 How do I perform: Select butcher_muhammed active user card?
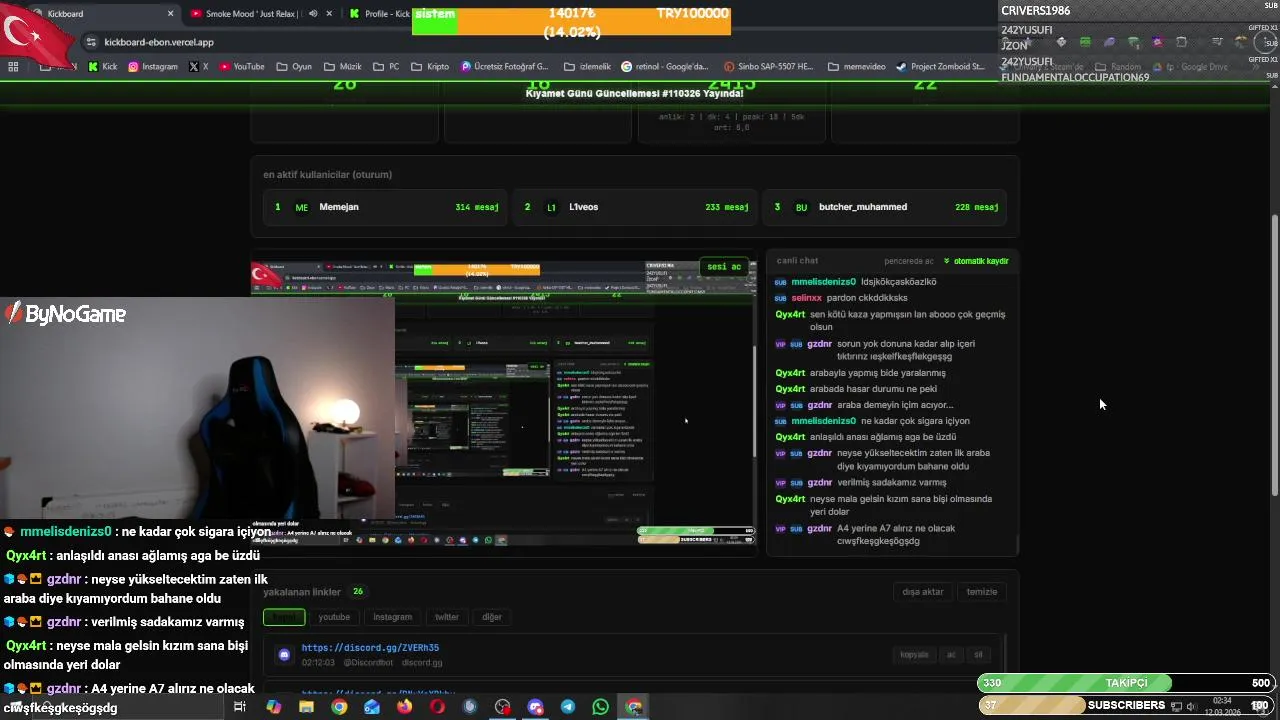pos(884,207)
